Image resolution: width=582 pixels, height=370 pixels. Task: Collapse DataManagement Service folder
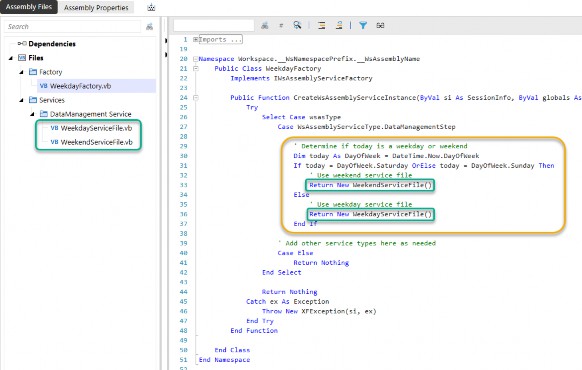tap(32, 114)
